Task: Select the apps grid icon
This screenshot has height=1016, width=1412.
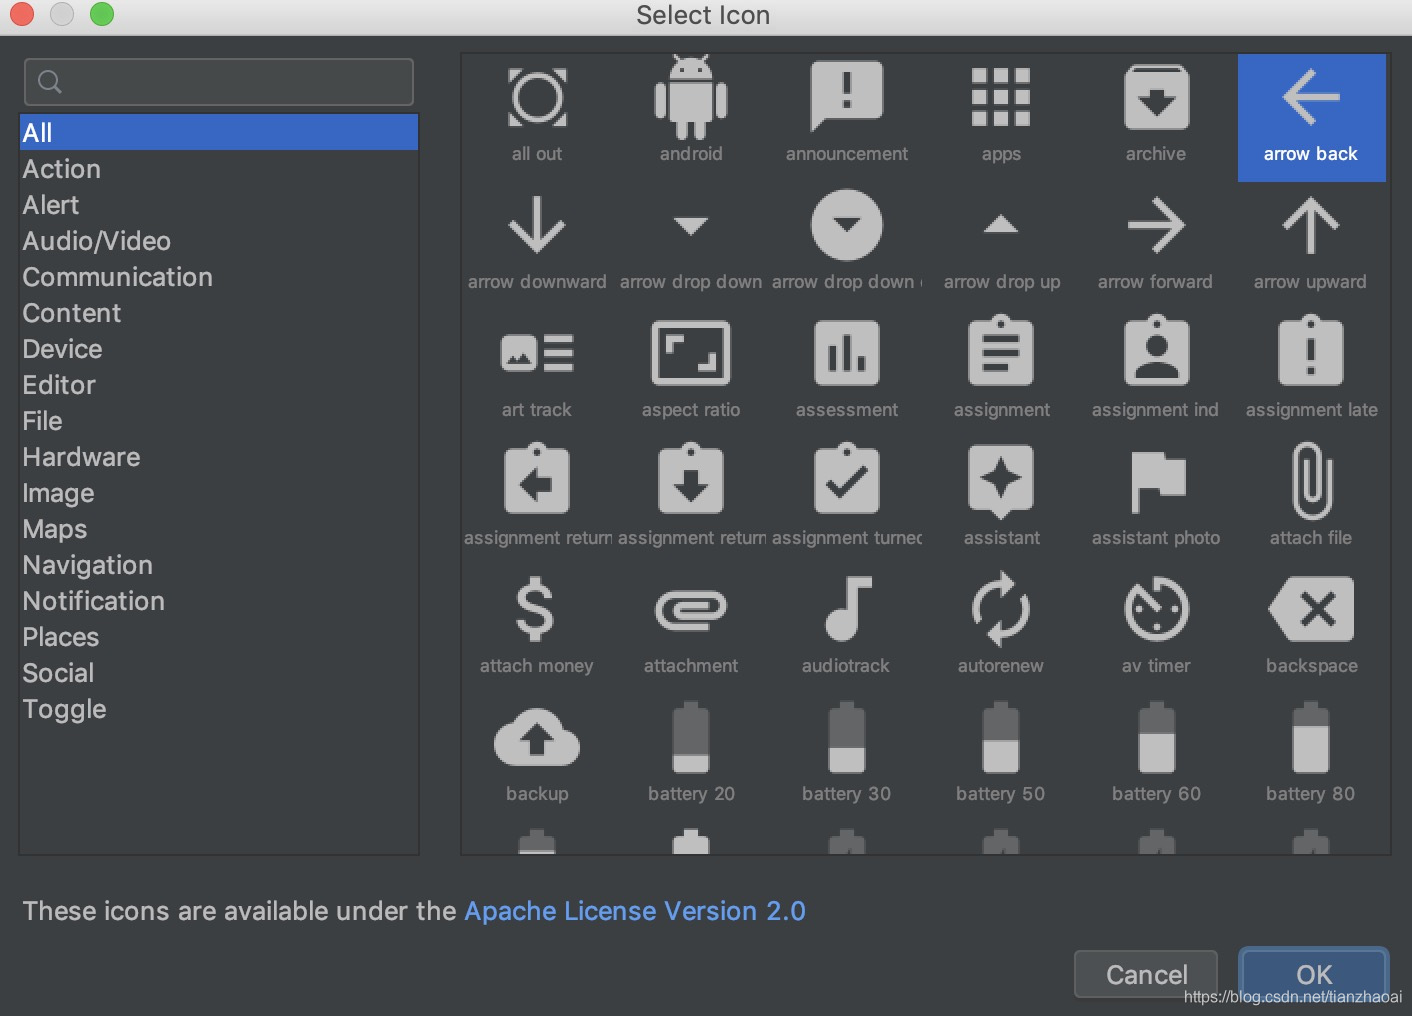Action: [x=1001, y=98]
